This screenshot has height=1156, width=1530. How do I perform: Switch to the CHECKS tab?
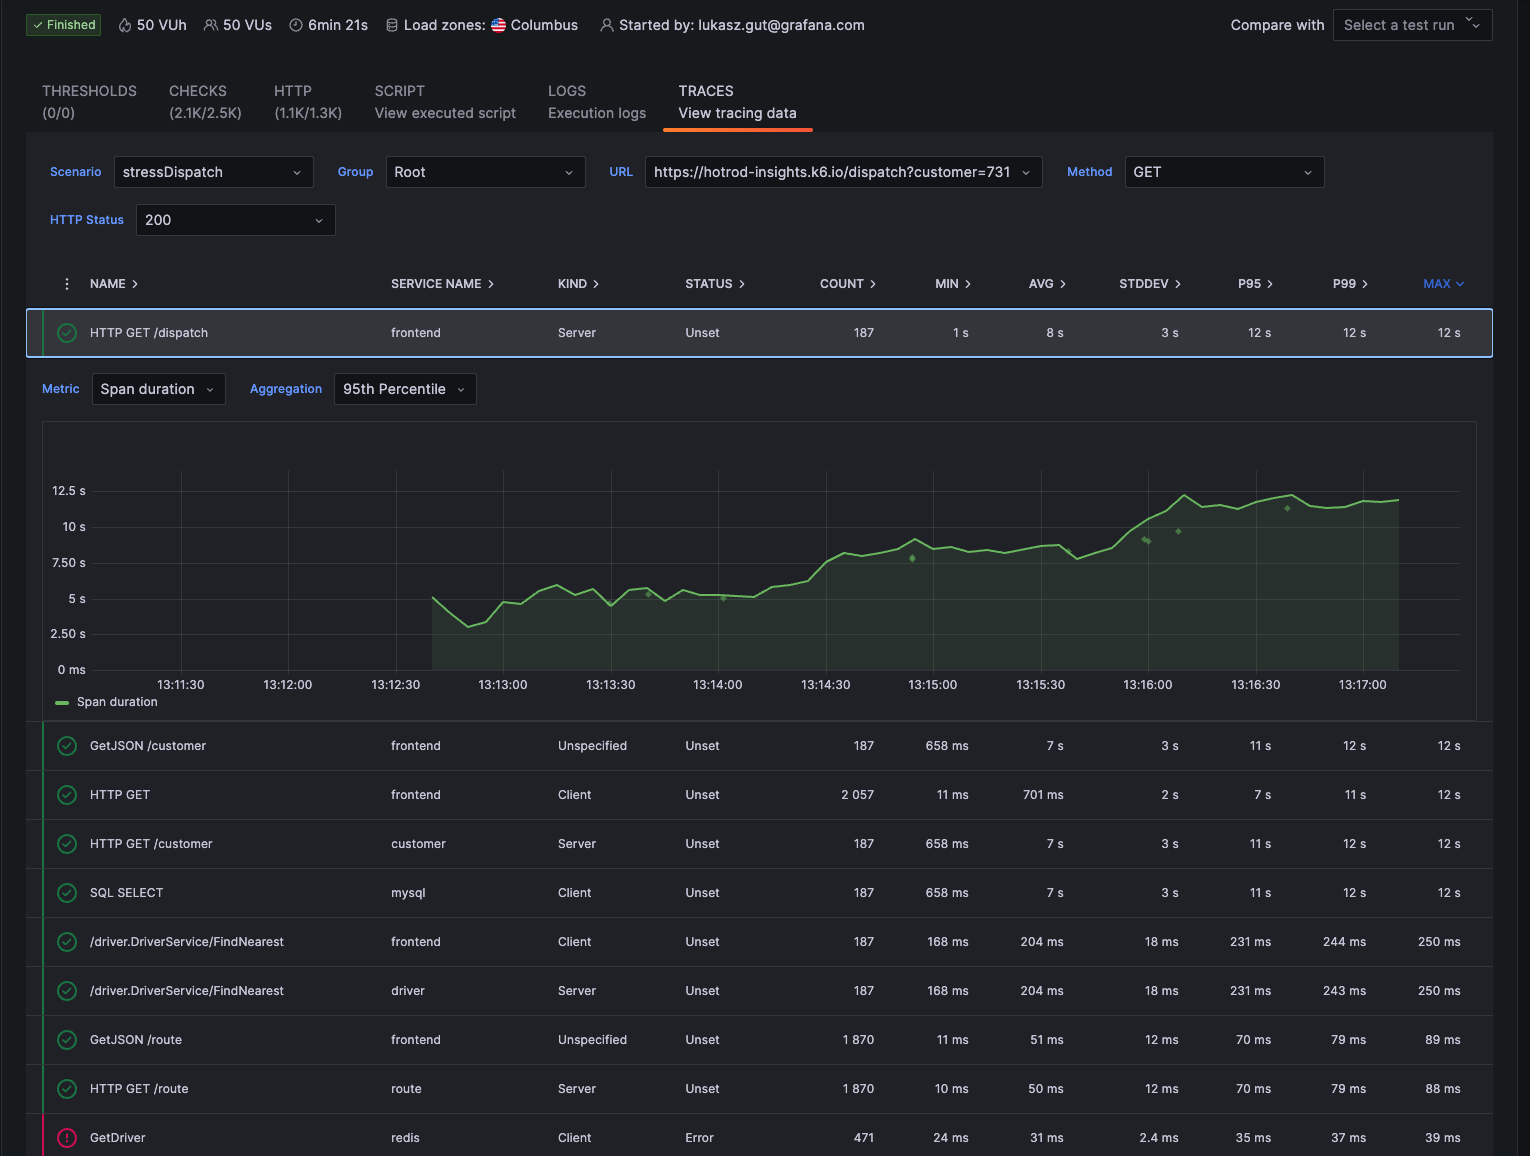[205, 102]
